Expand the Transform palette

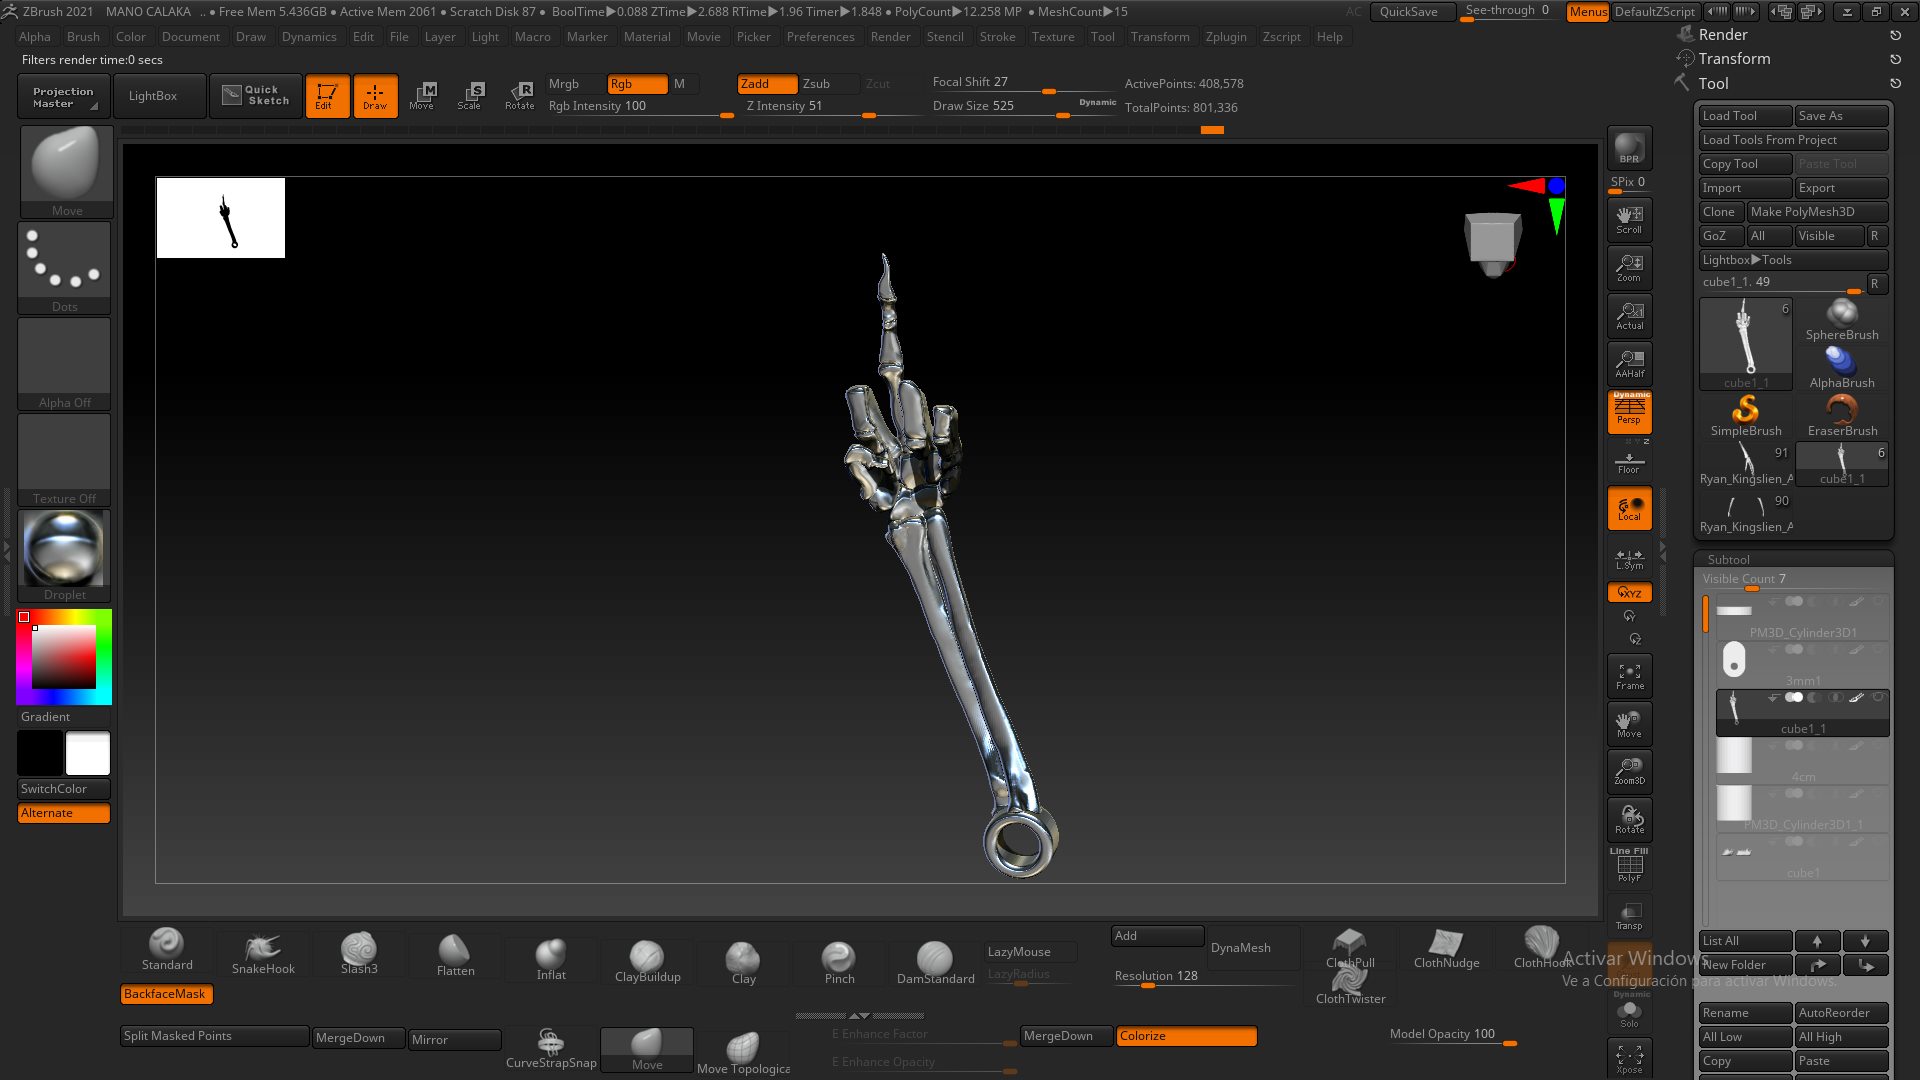(1734, 59)
